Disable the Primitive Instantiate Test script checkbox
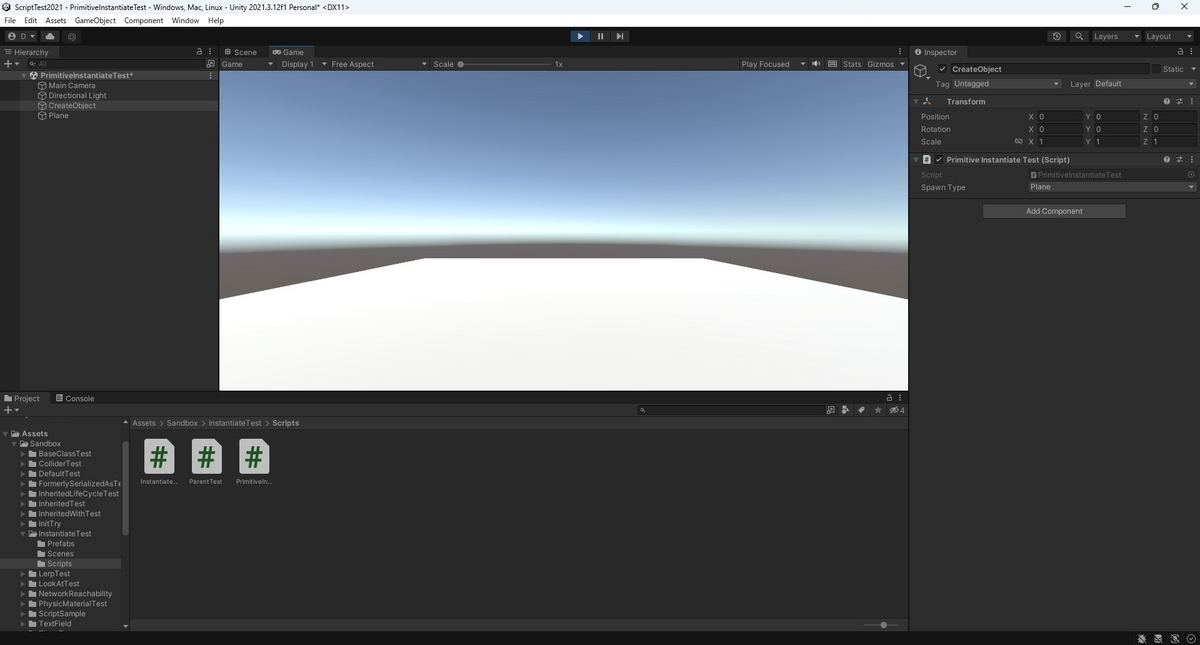Image resolution: width=1200 pixels, height=645 pixels. 938,159
